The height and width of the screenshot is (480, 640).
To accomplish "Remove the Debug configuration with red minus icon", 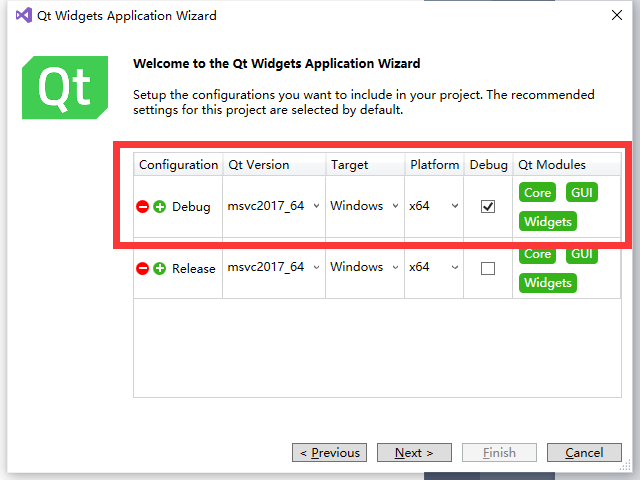I will tap(142, 207).
